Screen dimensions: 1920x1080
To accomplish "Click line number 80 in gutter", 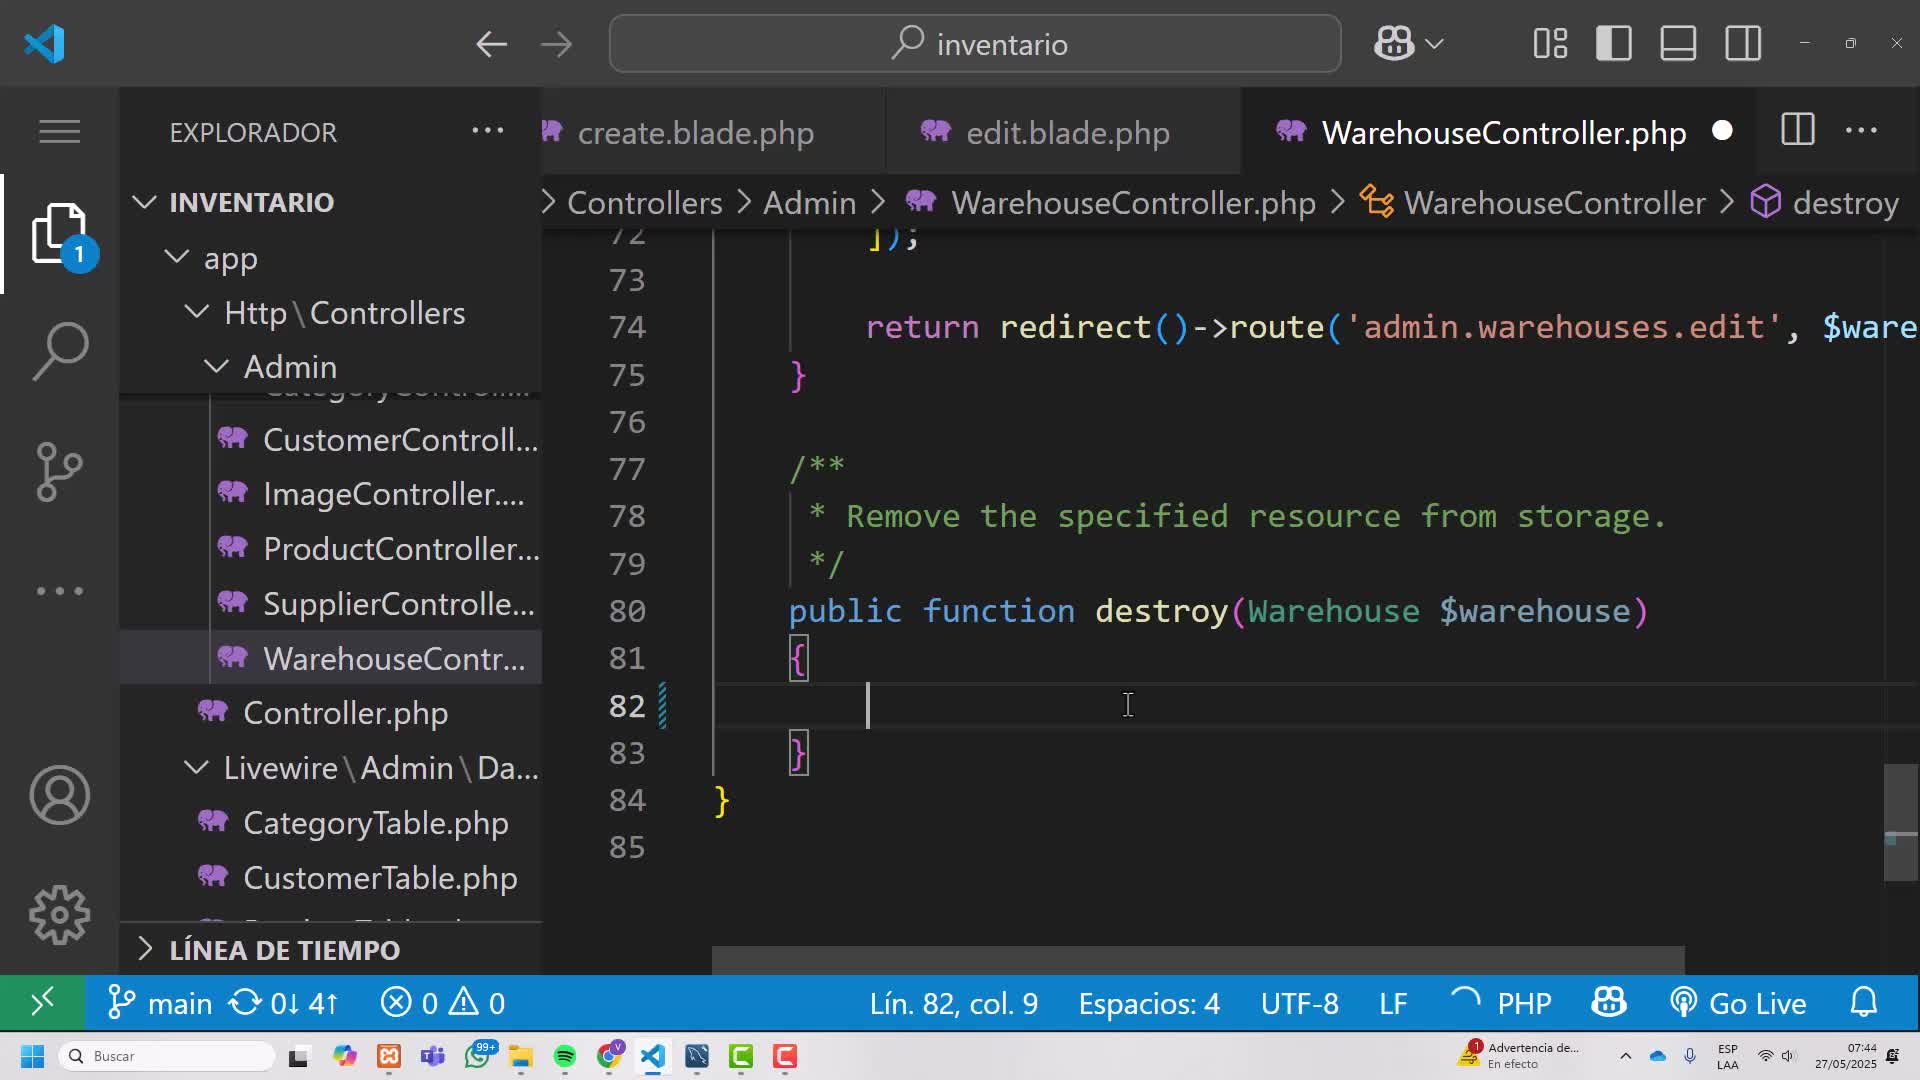I will [x=627, y=611].
